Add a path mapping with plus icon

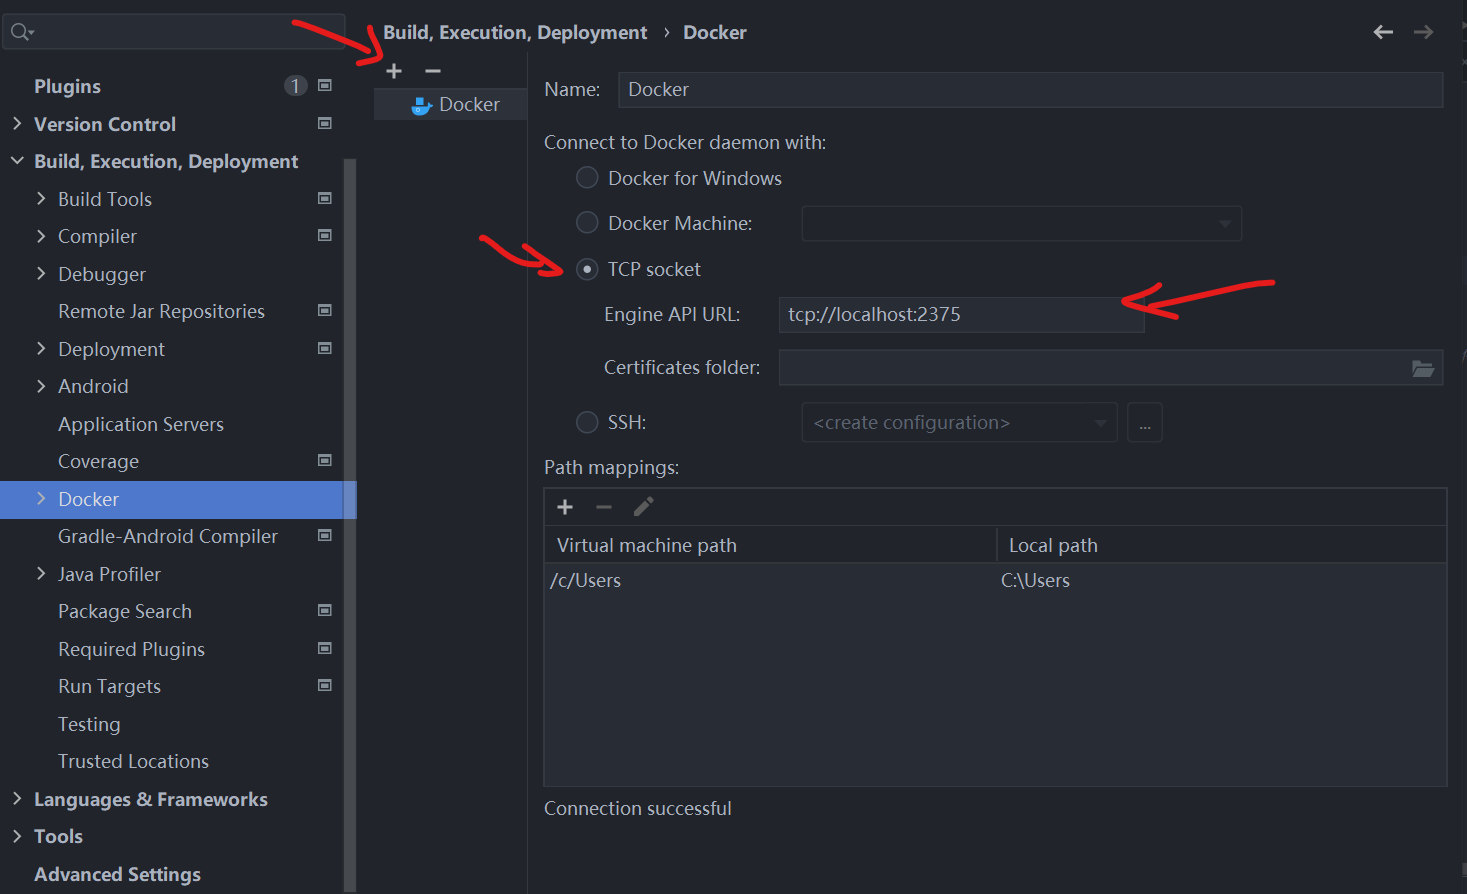click(565, 507)
